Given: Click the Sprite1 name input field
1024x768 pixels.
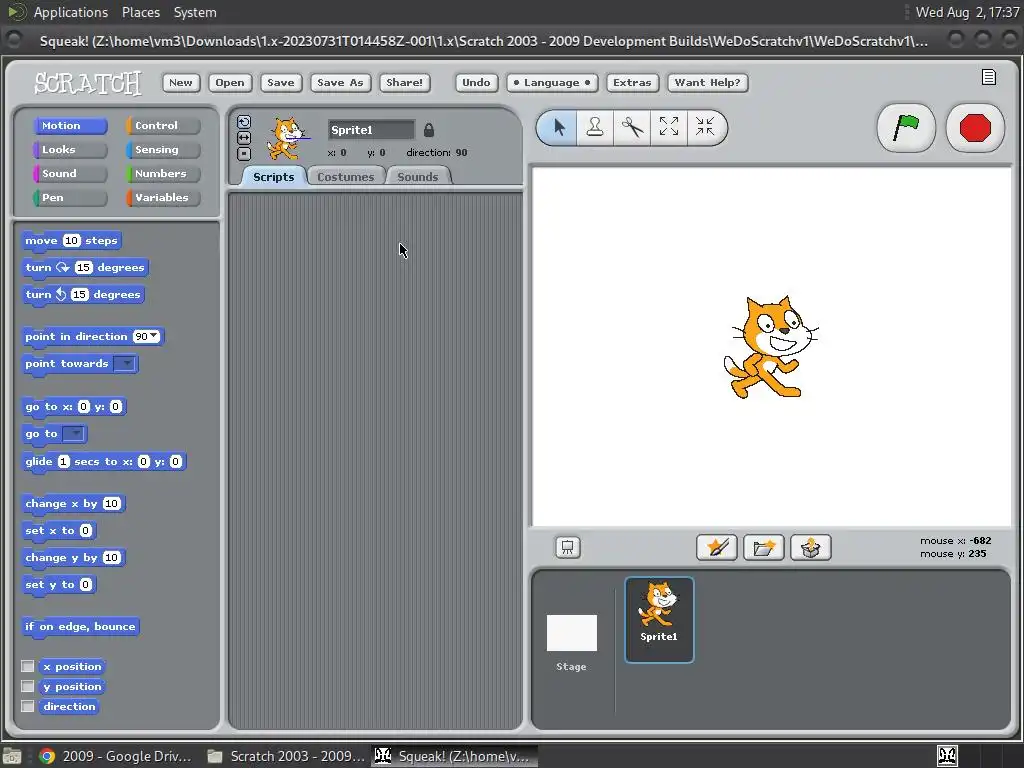Looking at the screenshot, I should point(371,129).
